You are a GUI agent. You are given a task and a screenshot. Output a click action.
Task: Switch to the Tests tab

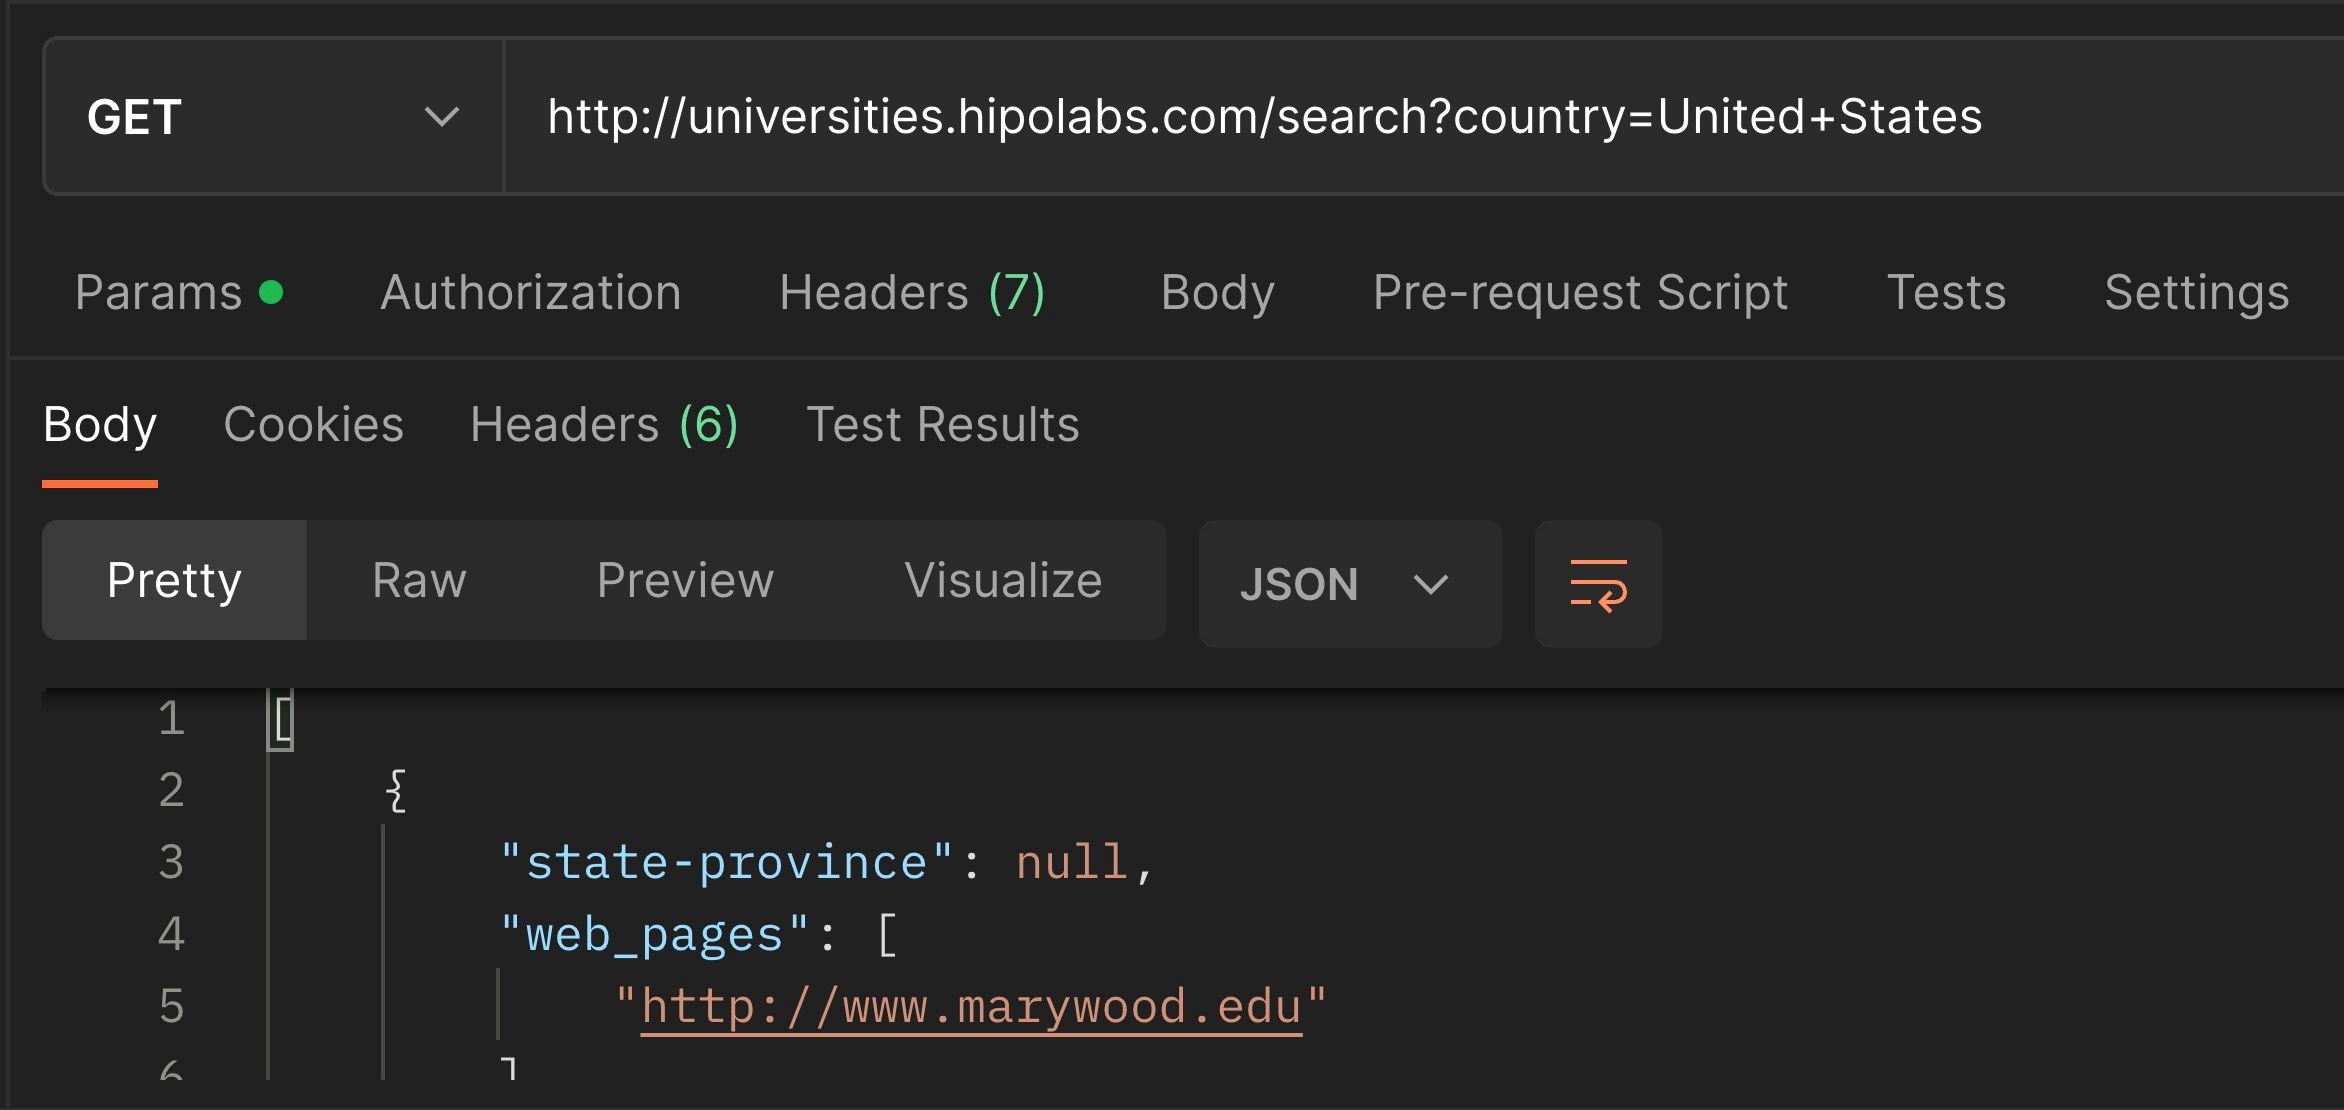[1945, 293]
